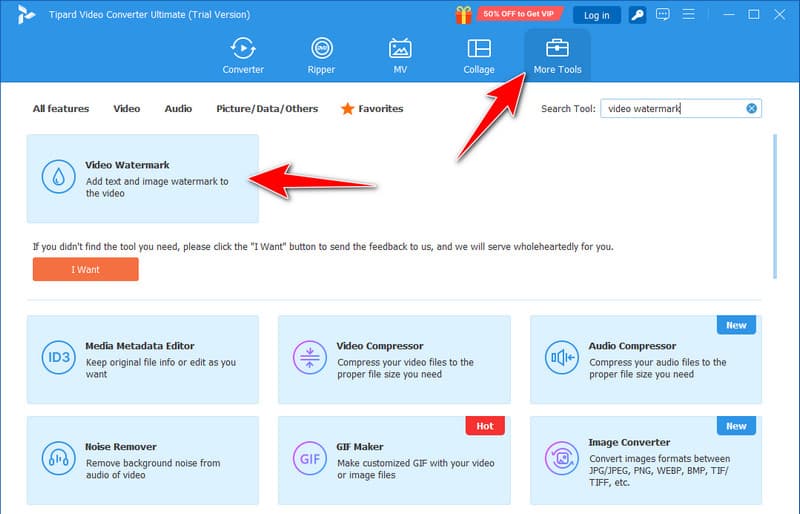Image resolution: width=800 pixels, height=514 pixels.
Task: Click the Favorites star icon
Action: [x=347, y=109]
